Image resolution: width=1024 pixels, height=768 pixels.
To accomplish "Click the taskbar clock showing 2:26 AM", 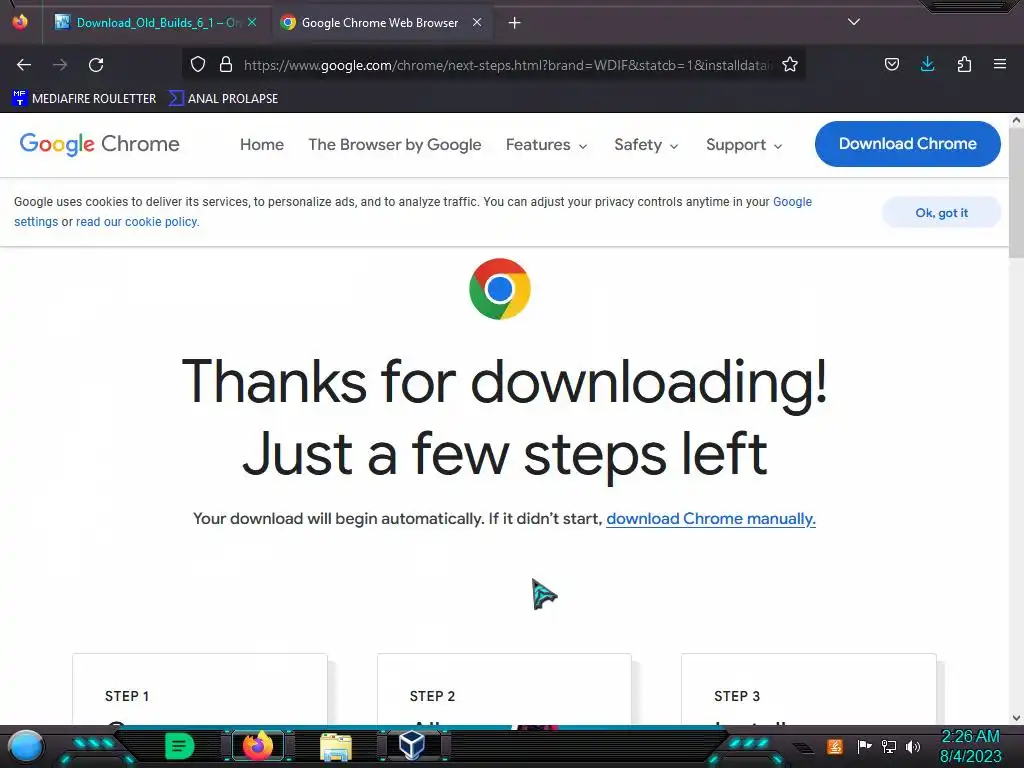I will pos(970,746).
